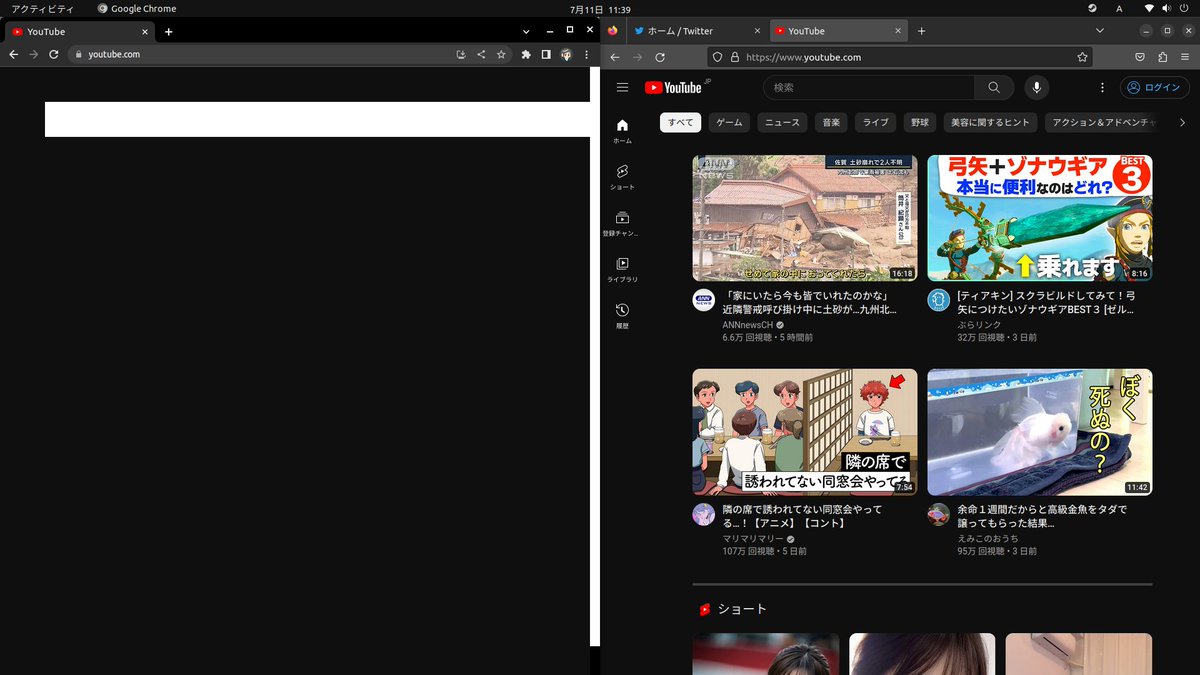Open Firefox list all tabs chevron
Viewport: 1200px width, 675px height.
pyautogui.click(x=1099, y=31)
